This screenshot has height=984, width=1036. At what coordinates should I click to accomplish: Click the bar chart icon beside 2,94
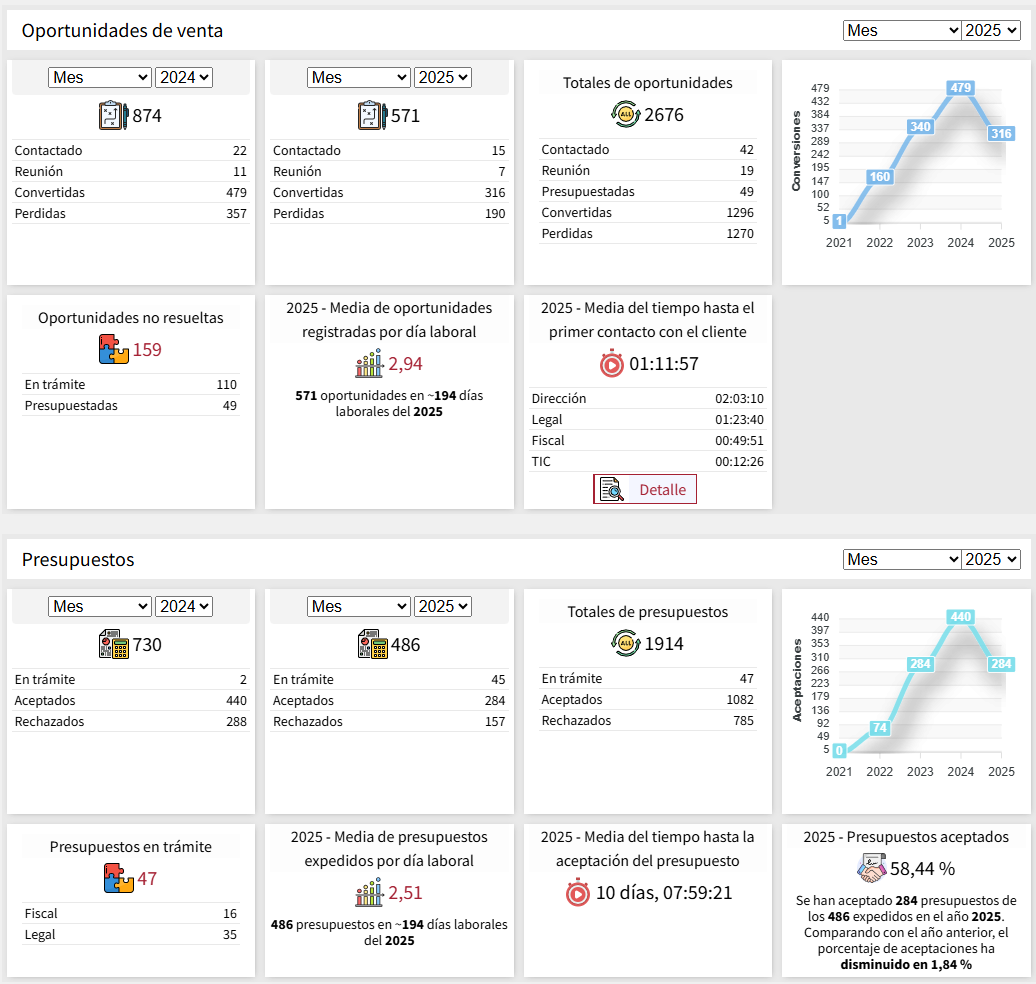(369, 364)
